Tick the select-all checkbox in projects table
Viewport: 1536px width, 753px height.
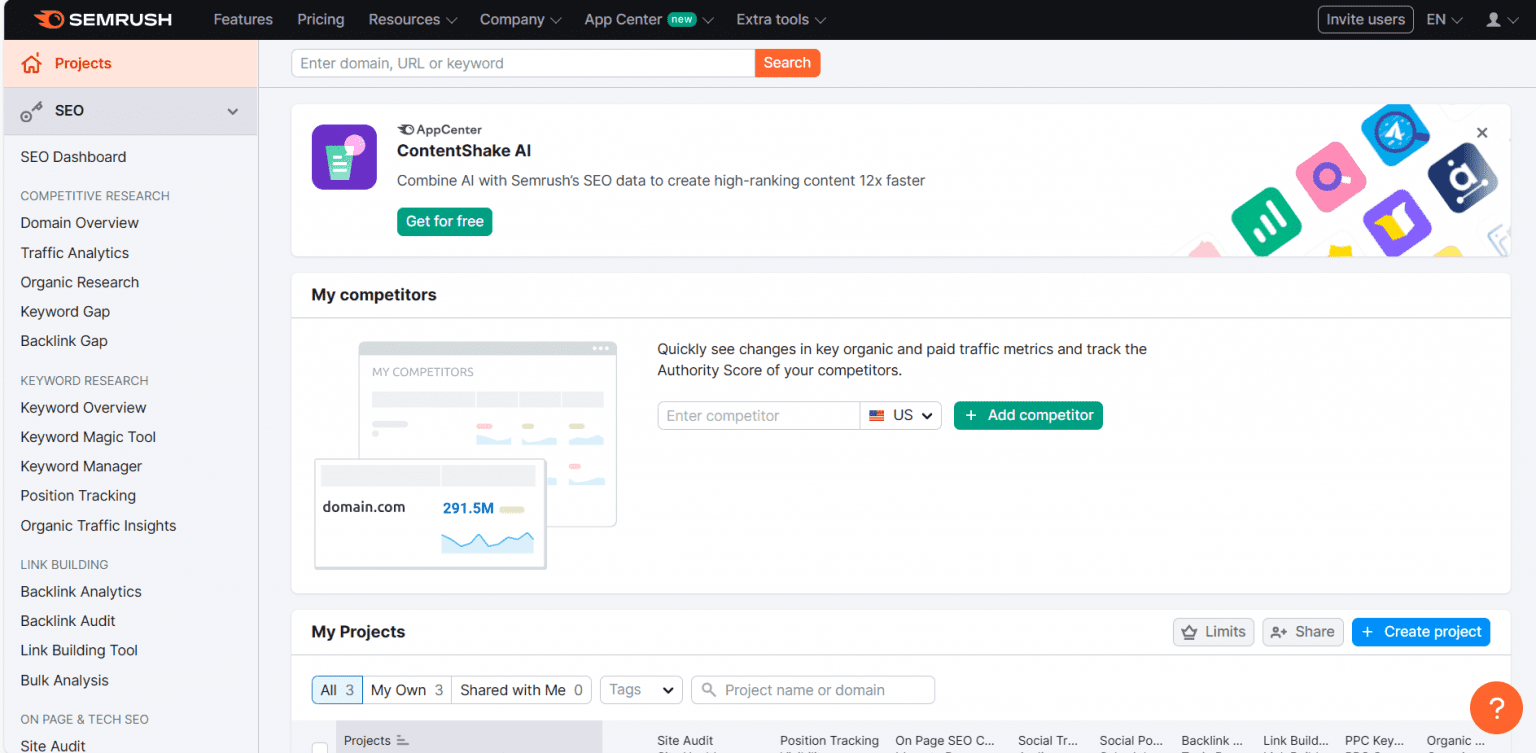point(320,746)
